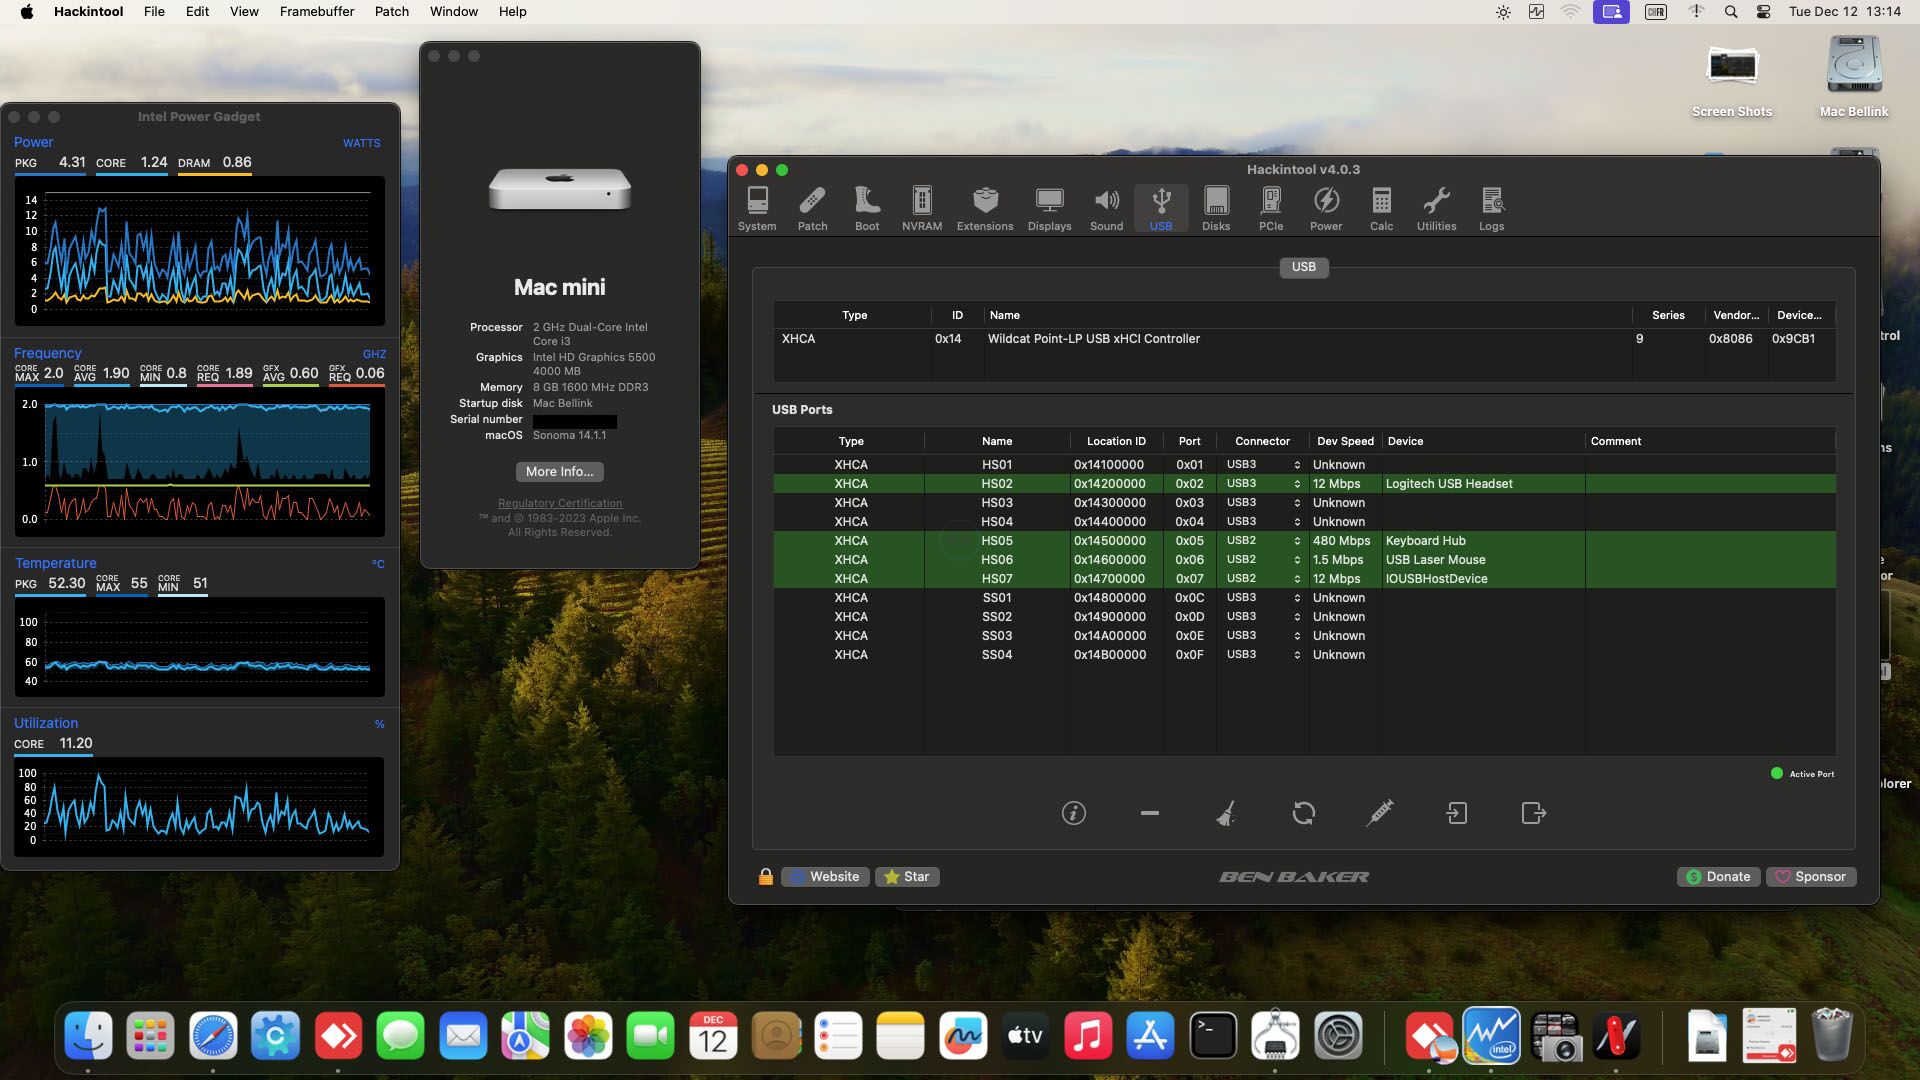Open System Settings from the Dock
The width and height of the screenshot is (1920, 1080).
[1338, 1036]
